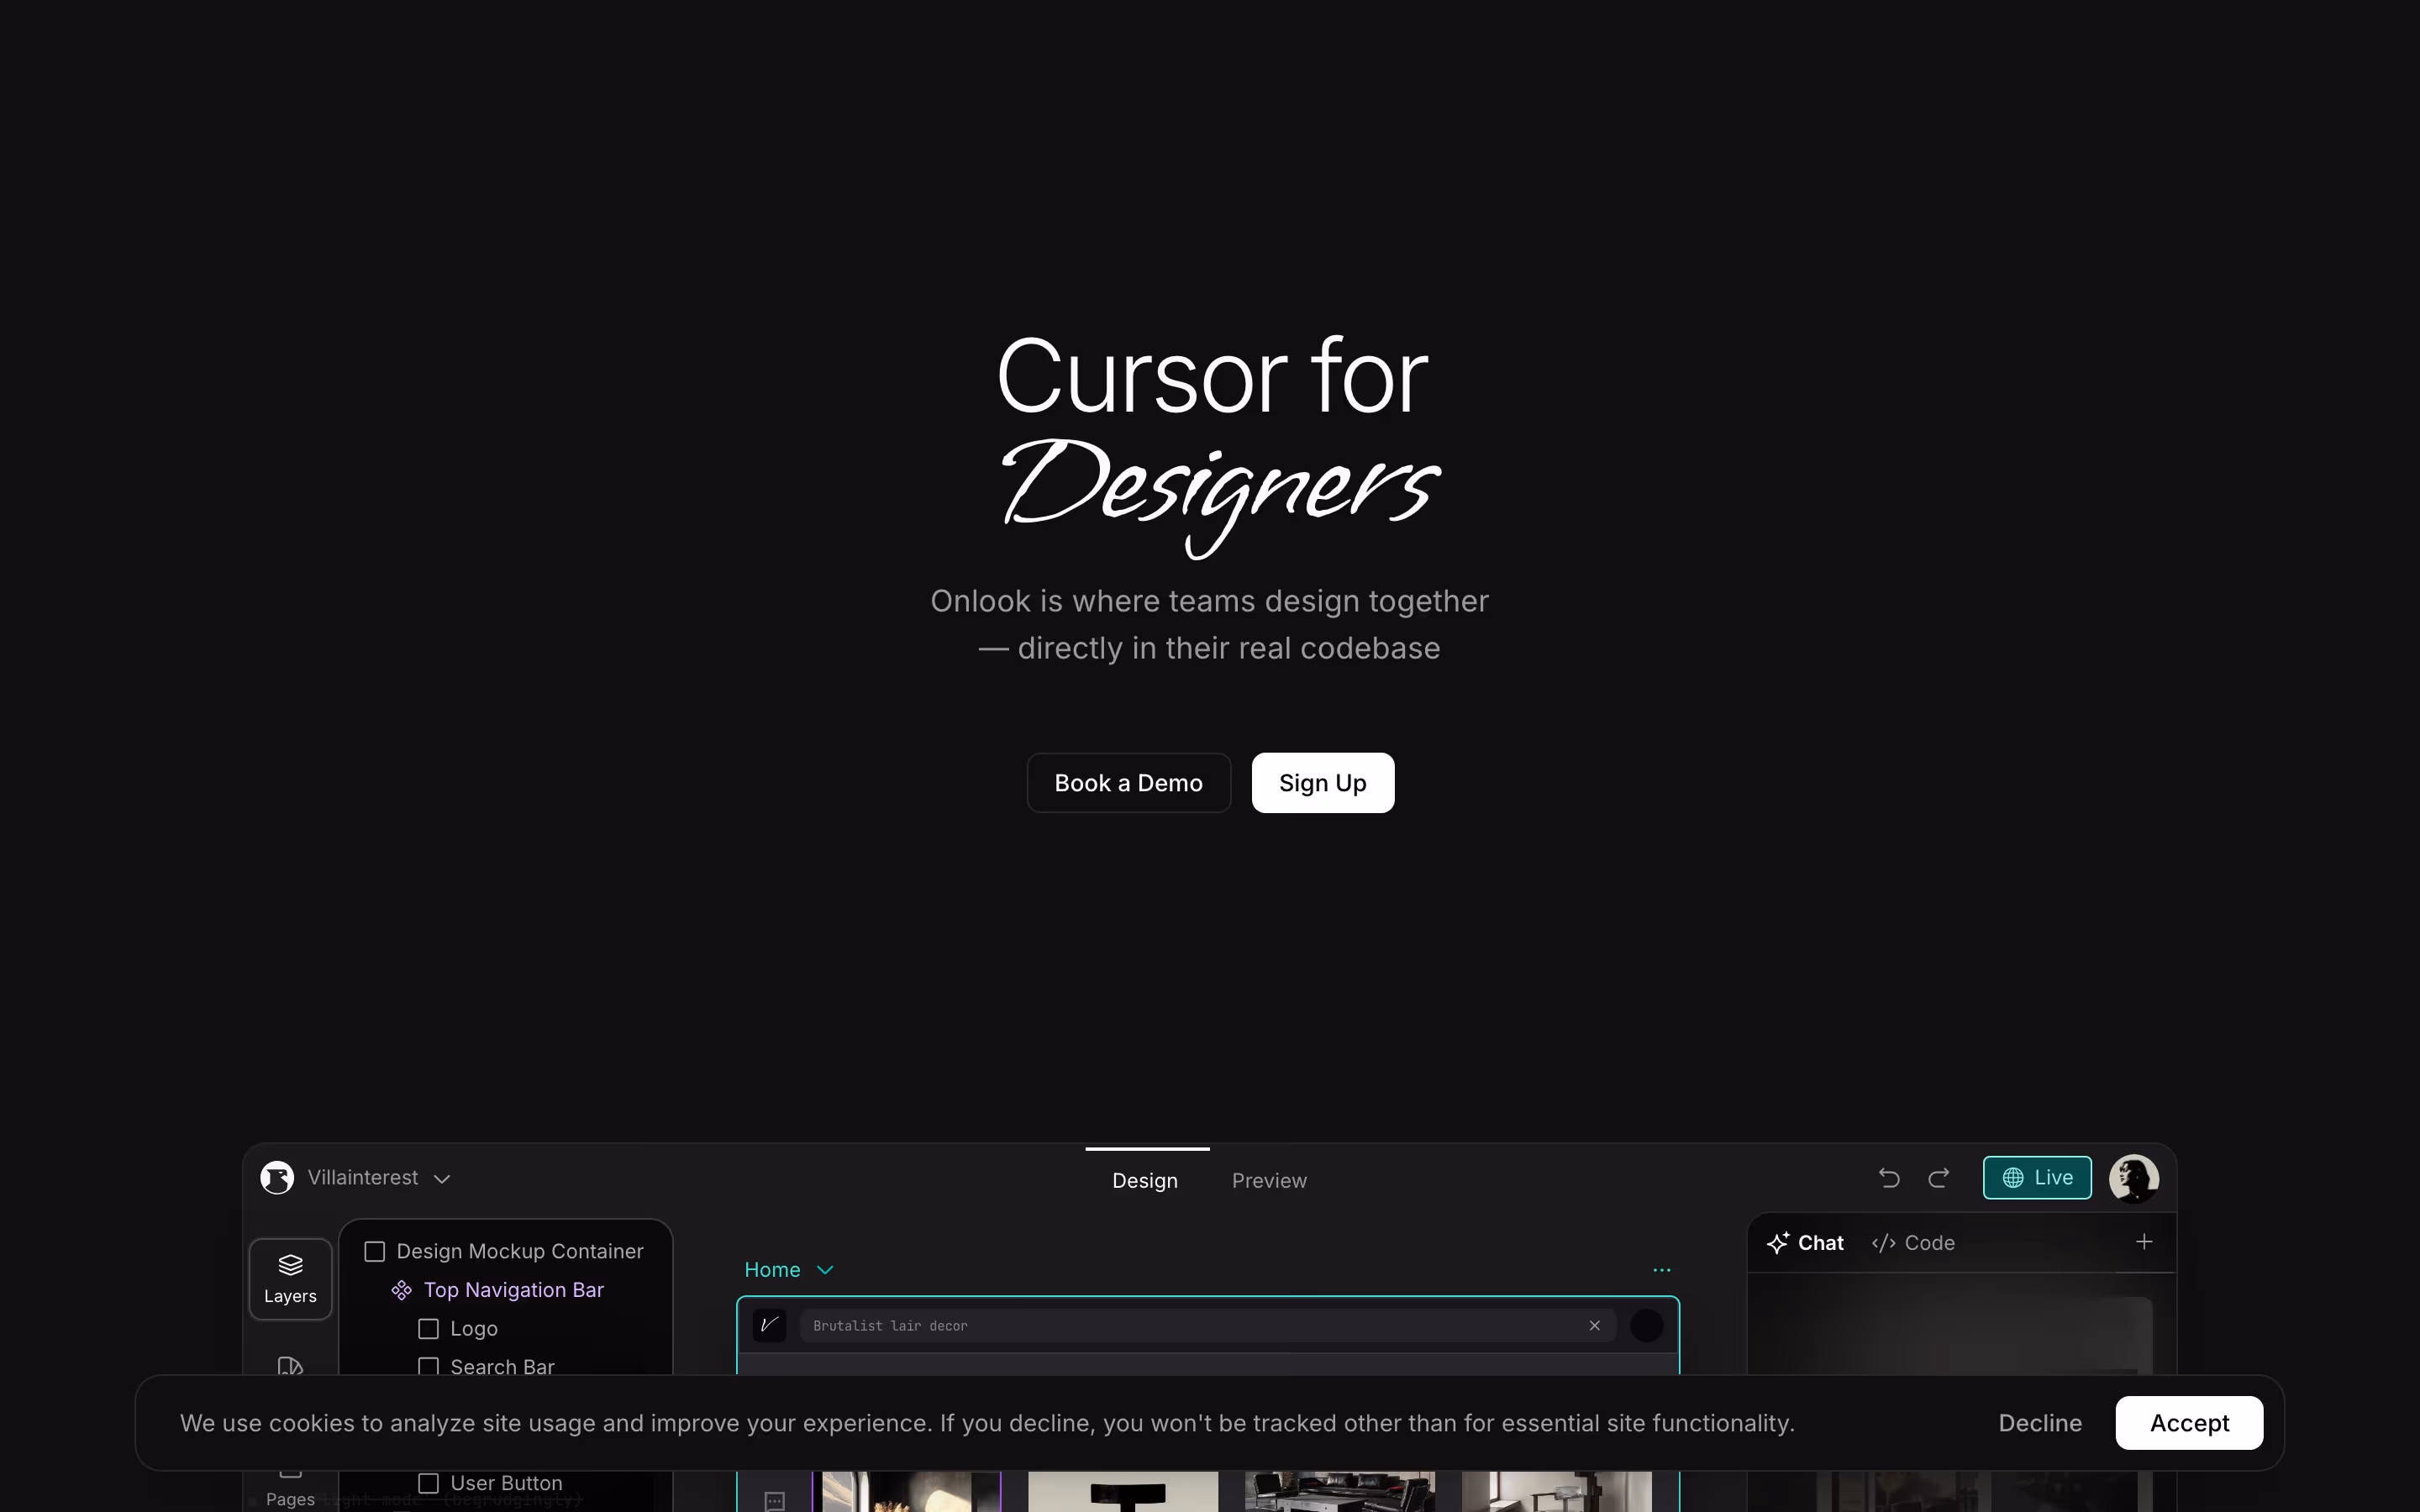Switch to the Preview tab
This screenshot has height=1512, width=2420.
(x=1269, y=1180)
